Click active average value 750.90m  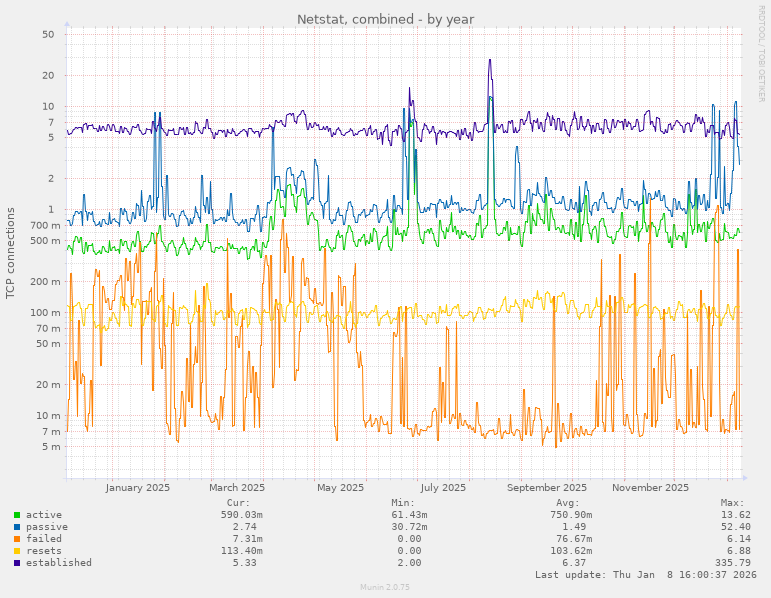571,515
